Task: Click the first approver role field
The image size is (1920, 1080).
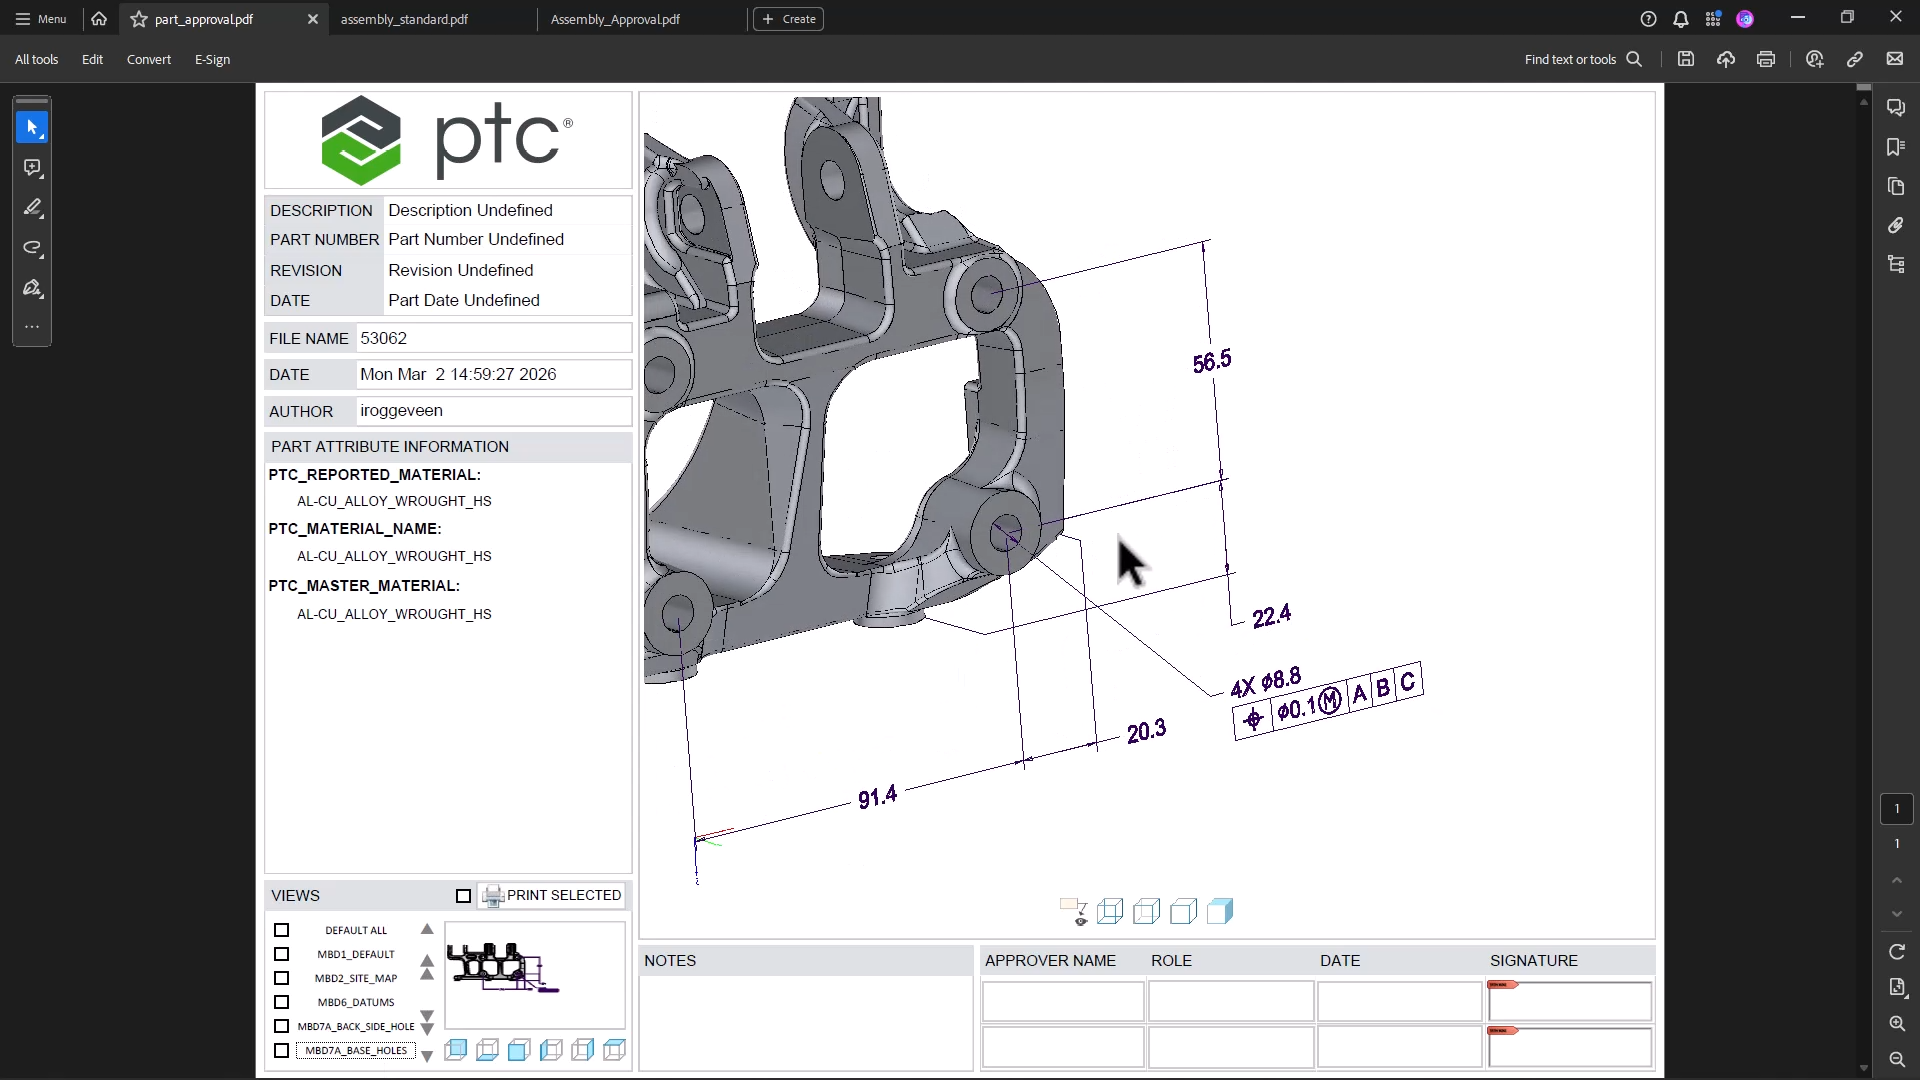Action: [x=1231, y=1001]
